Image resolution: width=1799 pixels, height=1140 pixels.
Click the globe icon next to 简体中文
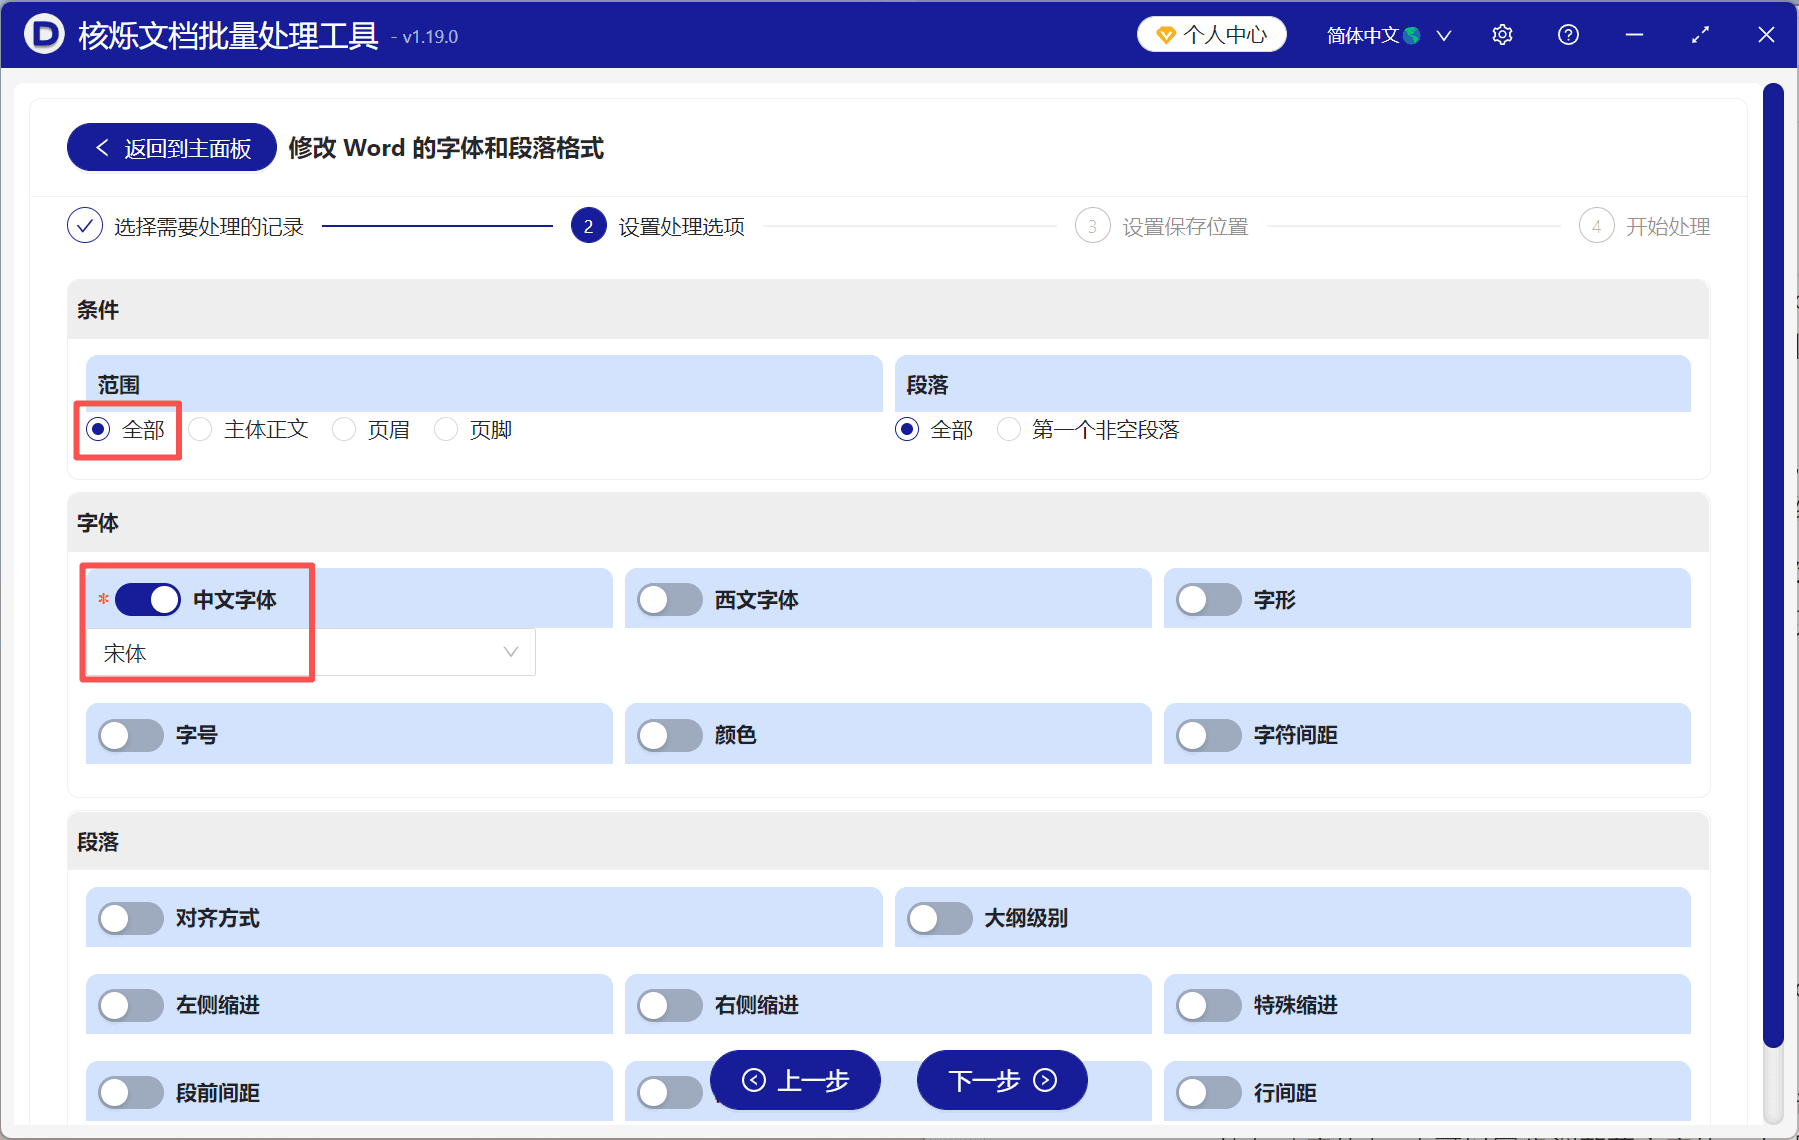point(1412,34)
